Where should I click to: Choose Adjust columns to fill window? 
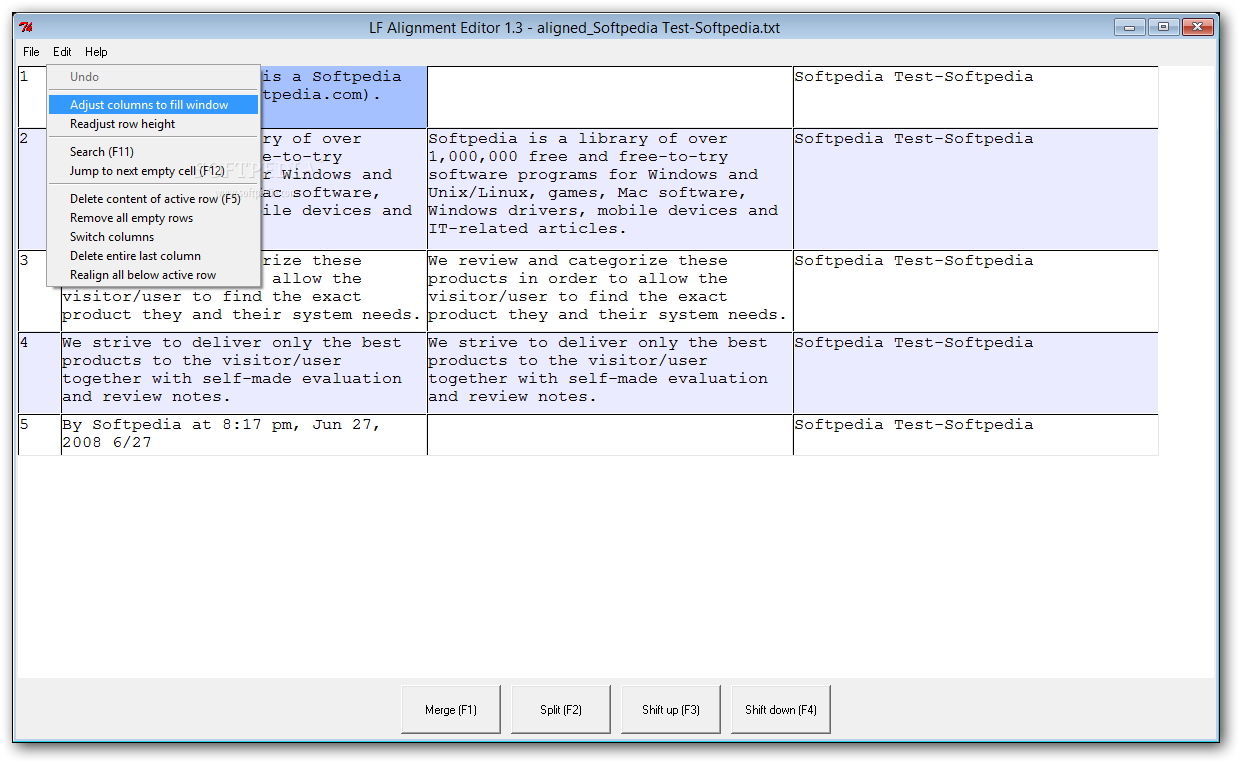(153, 105)
